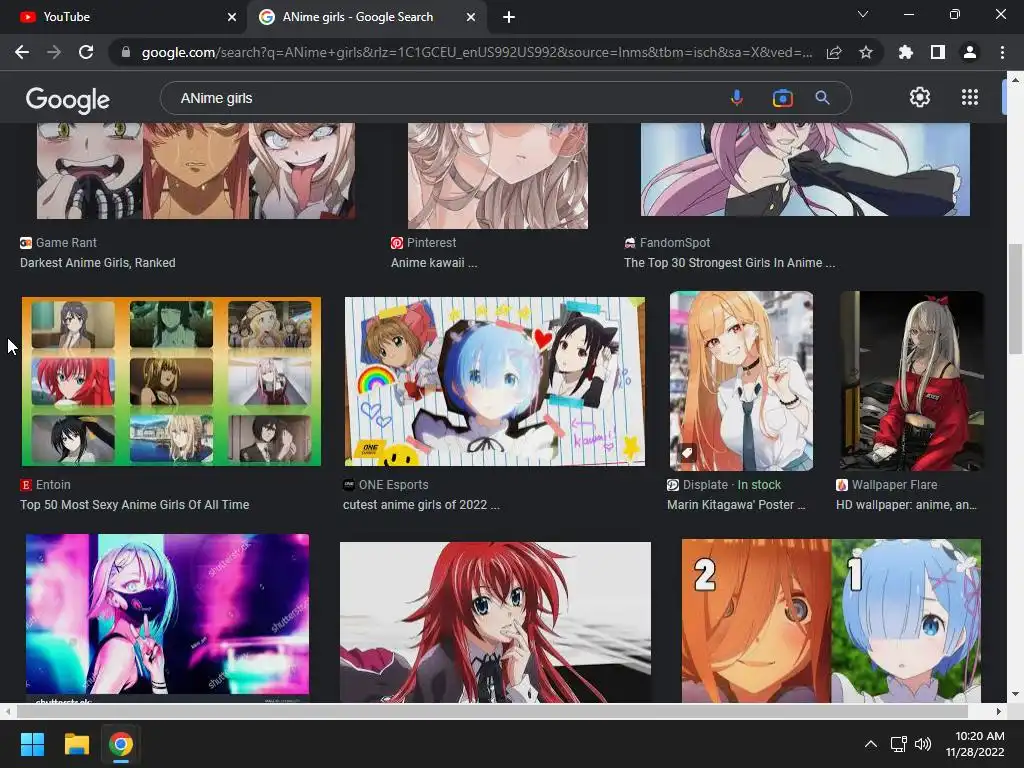This screenshot has height=768, width=1024.
Task: Close the Google Search tab
Action: pyautogui.click(x=471, y=17)
